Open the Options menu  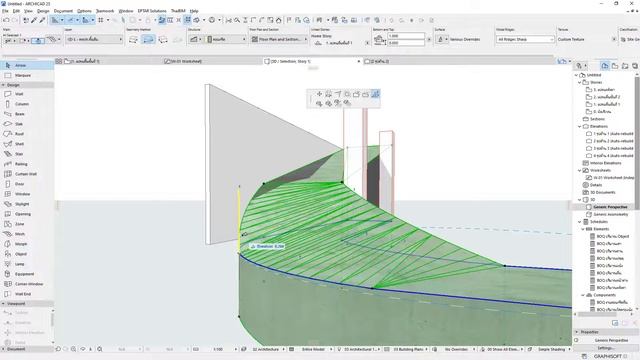pyautogui.click(x=84, y=11)
